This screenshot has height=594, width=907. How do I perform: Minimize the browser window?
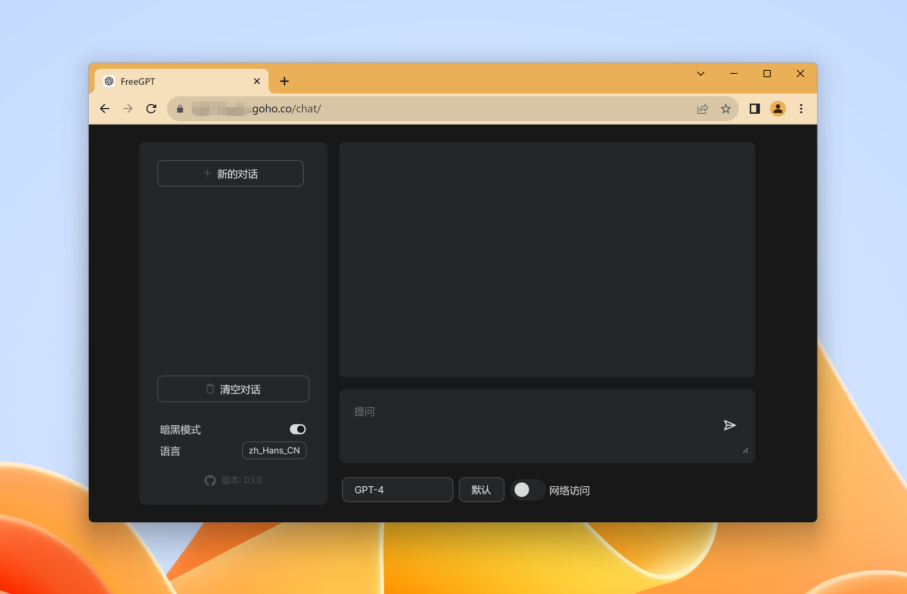733,73
